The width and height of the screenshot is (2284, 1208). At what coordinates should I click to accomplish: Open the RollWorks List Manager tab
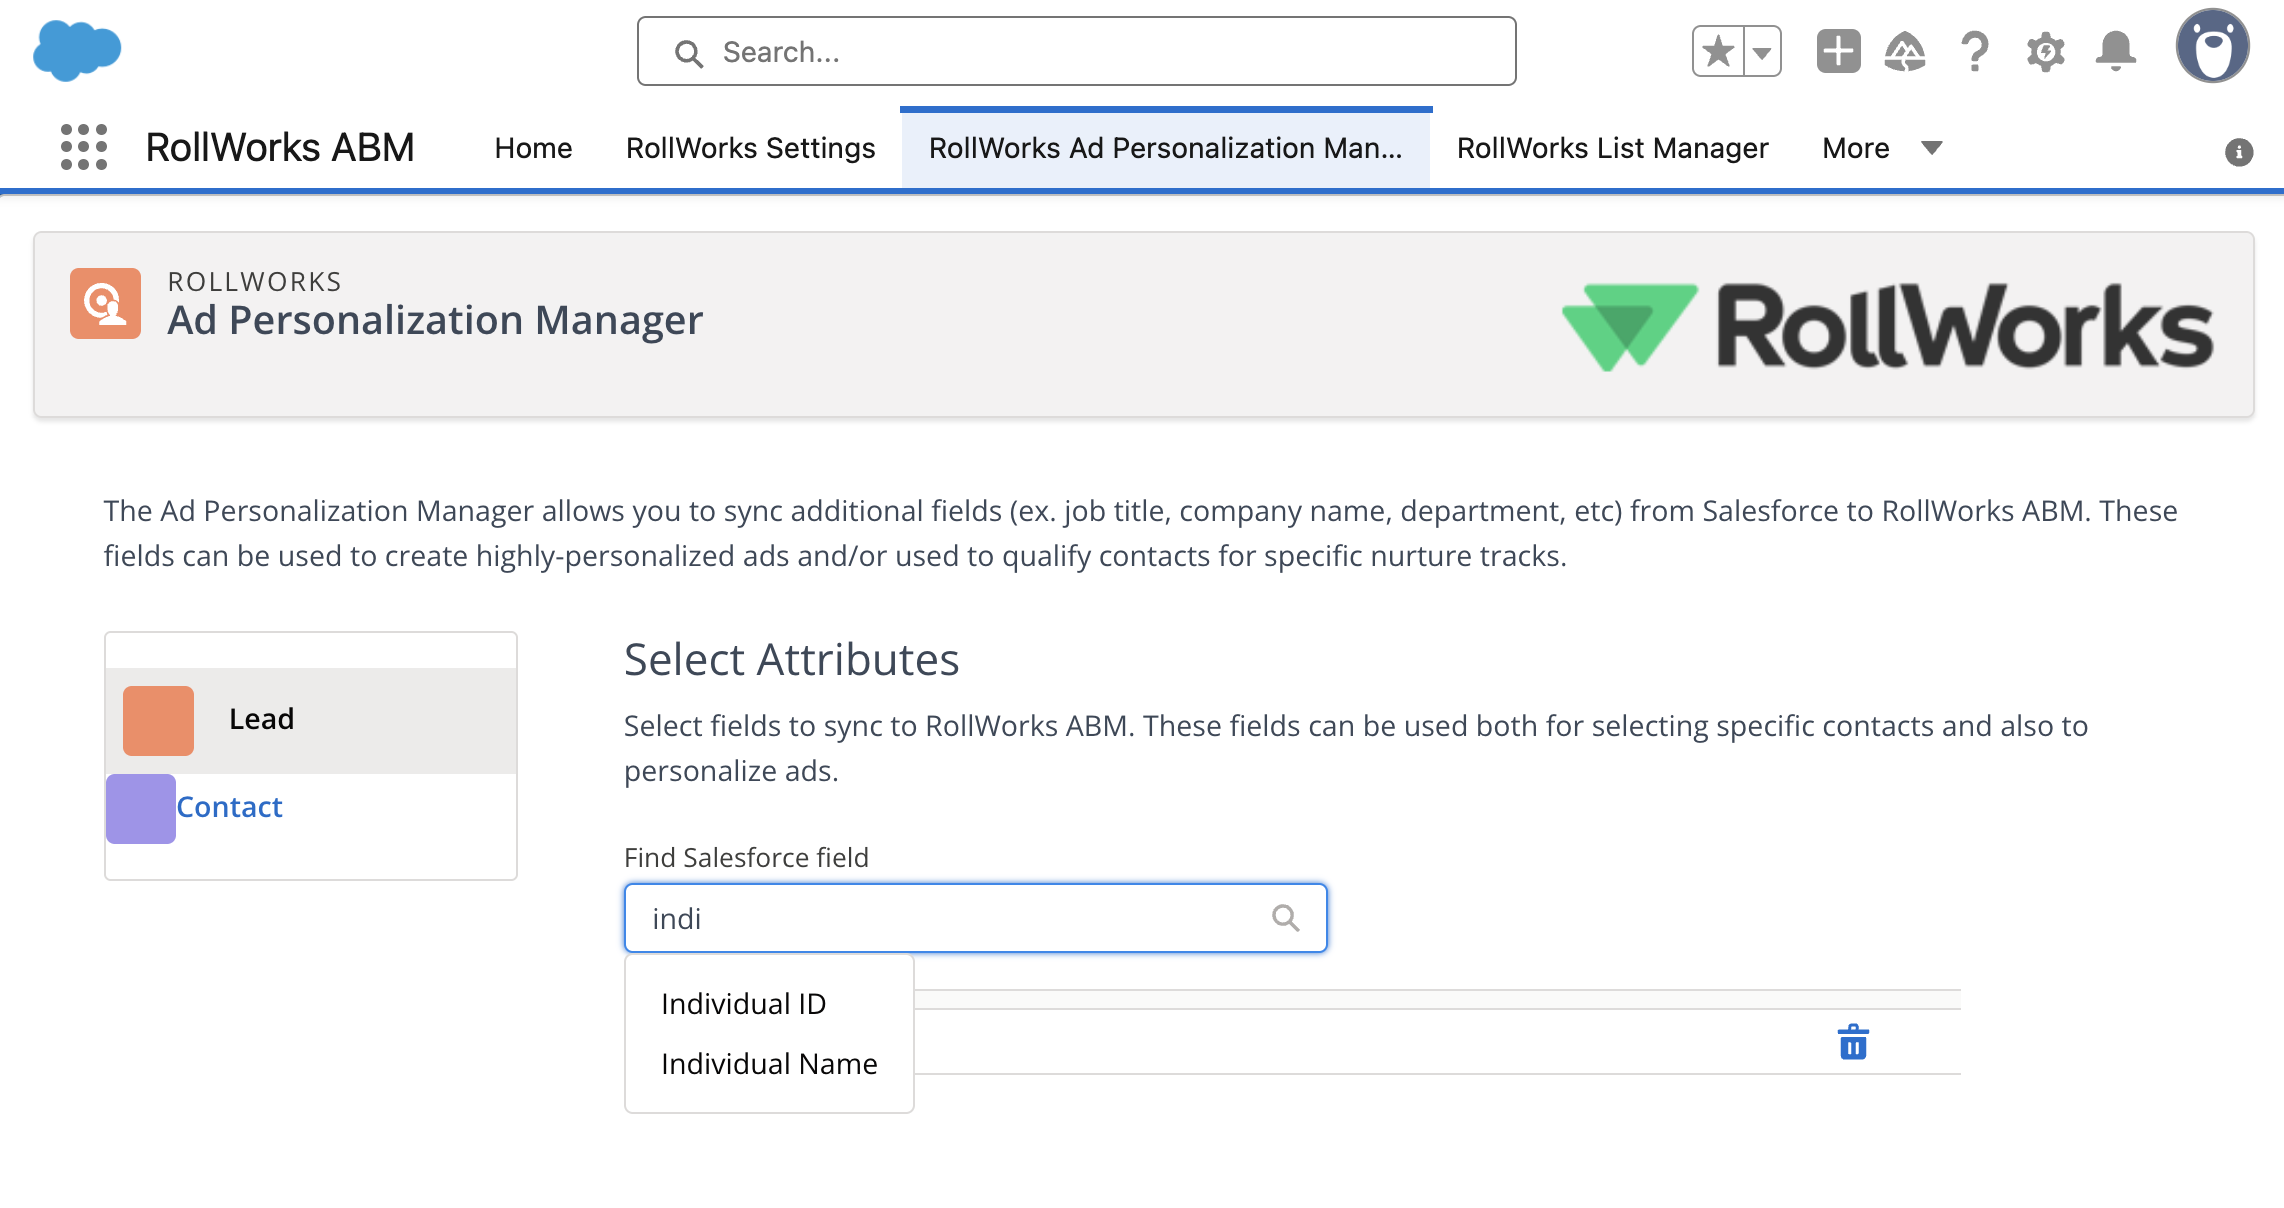[1612, 148]
